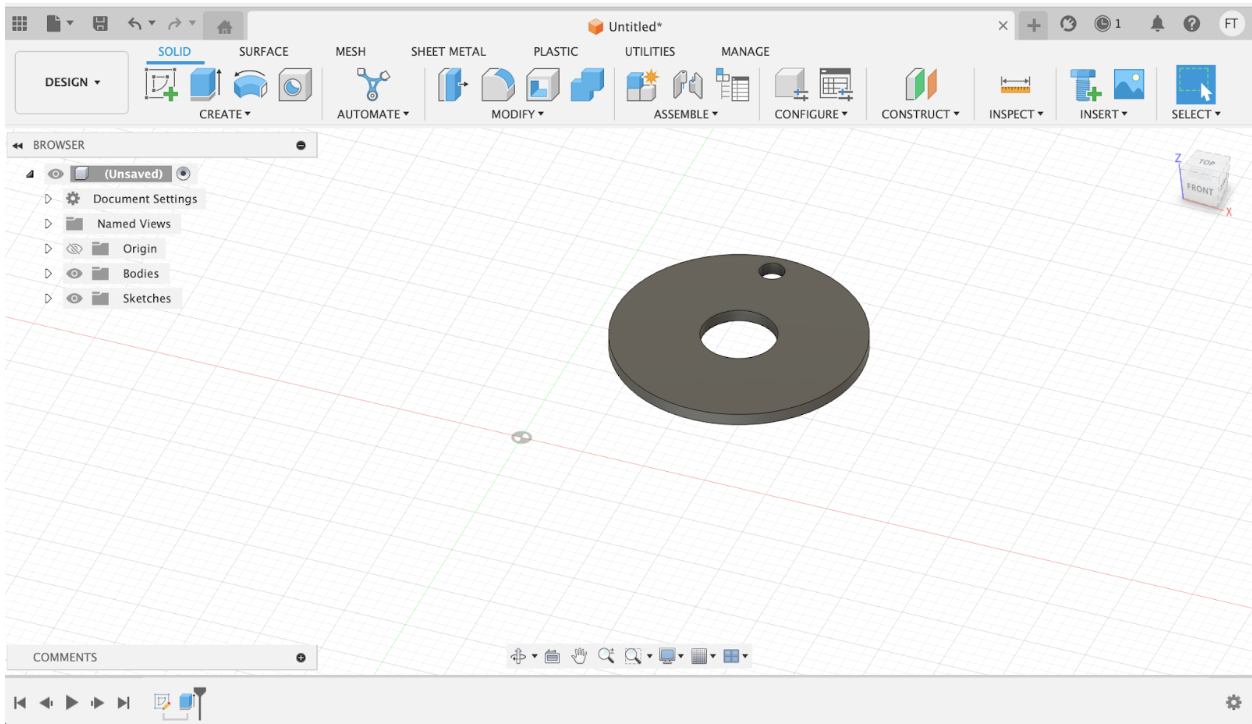This screenshot has height=724, width=1252.
Task: Switch to the PLASTIC tab
Action: point(555,52)
